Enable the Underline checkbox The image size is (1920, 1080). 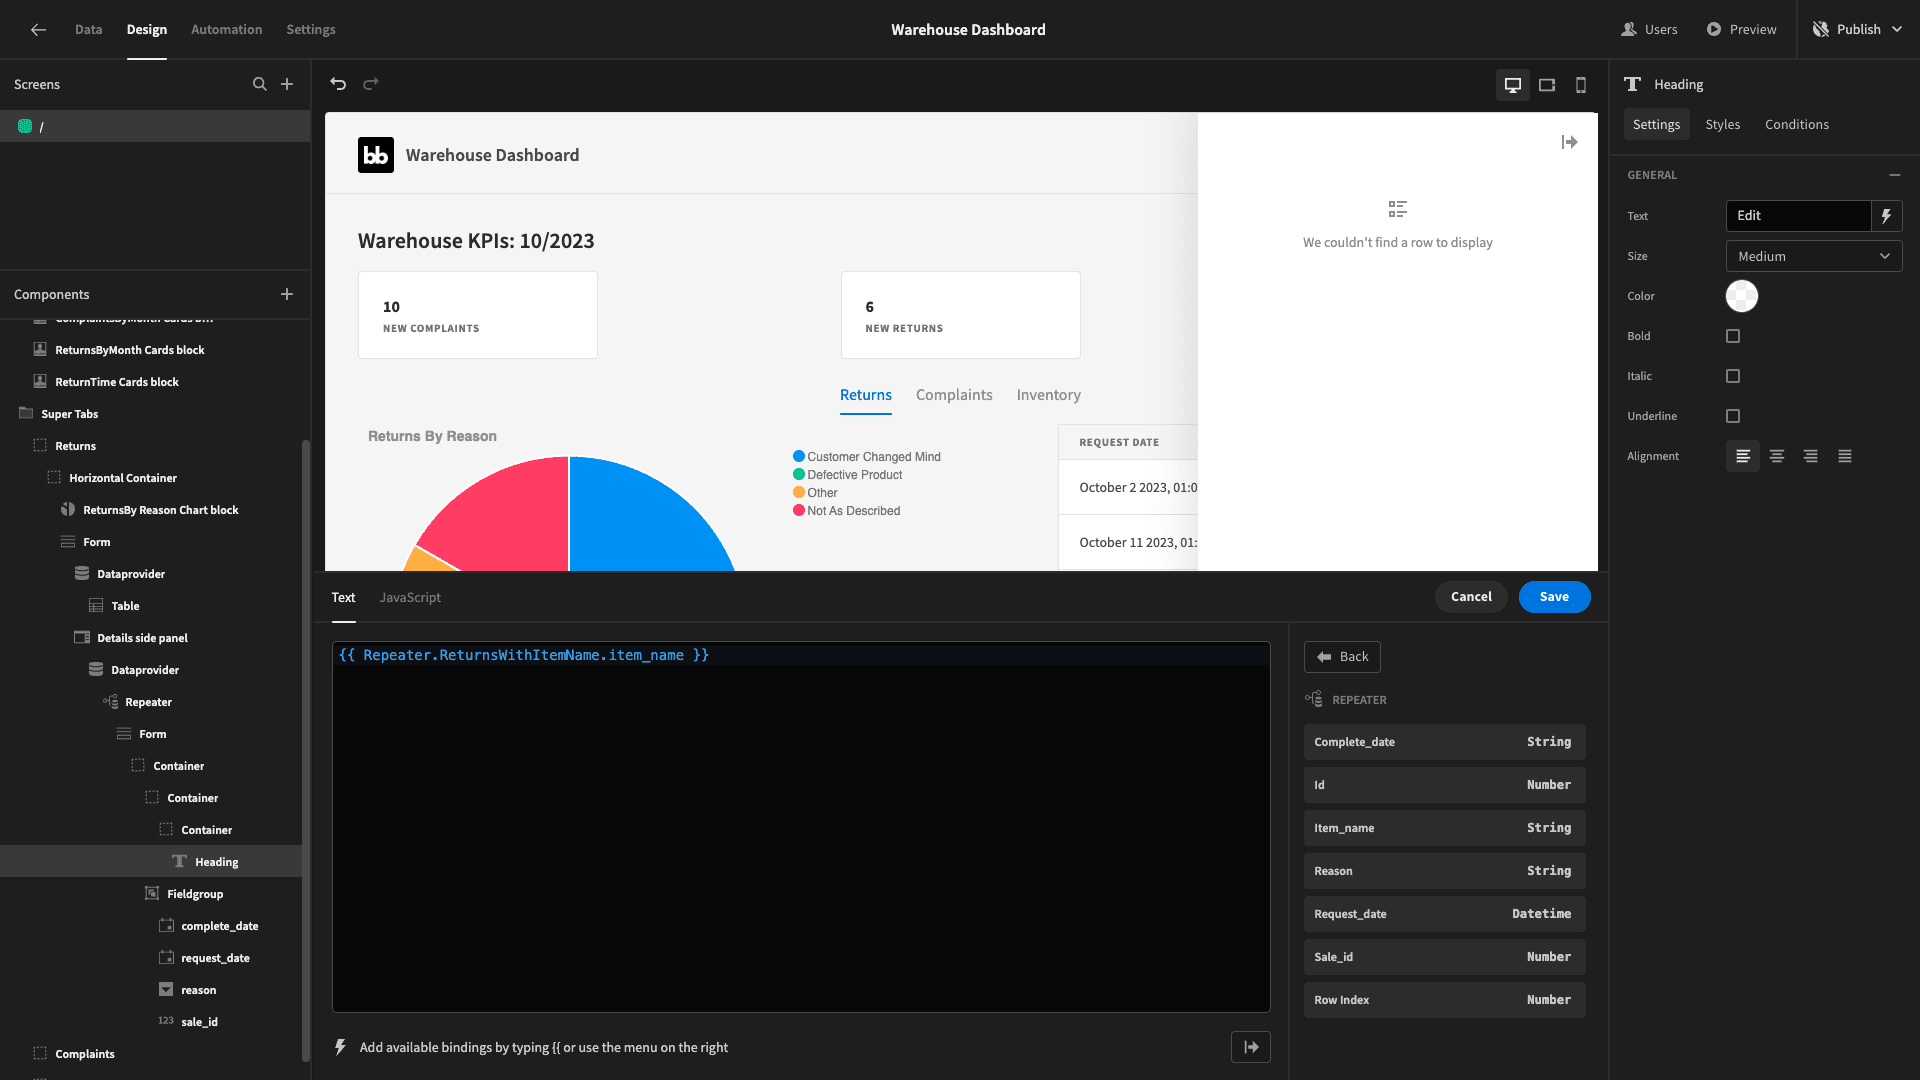pyautogui.click(x=1733, y=416)
